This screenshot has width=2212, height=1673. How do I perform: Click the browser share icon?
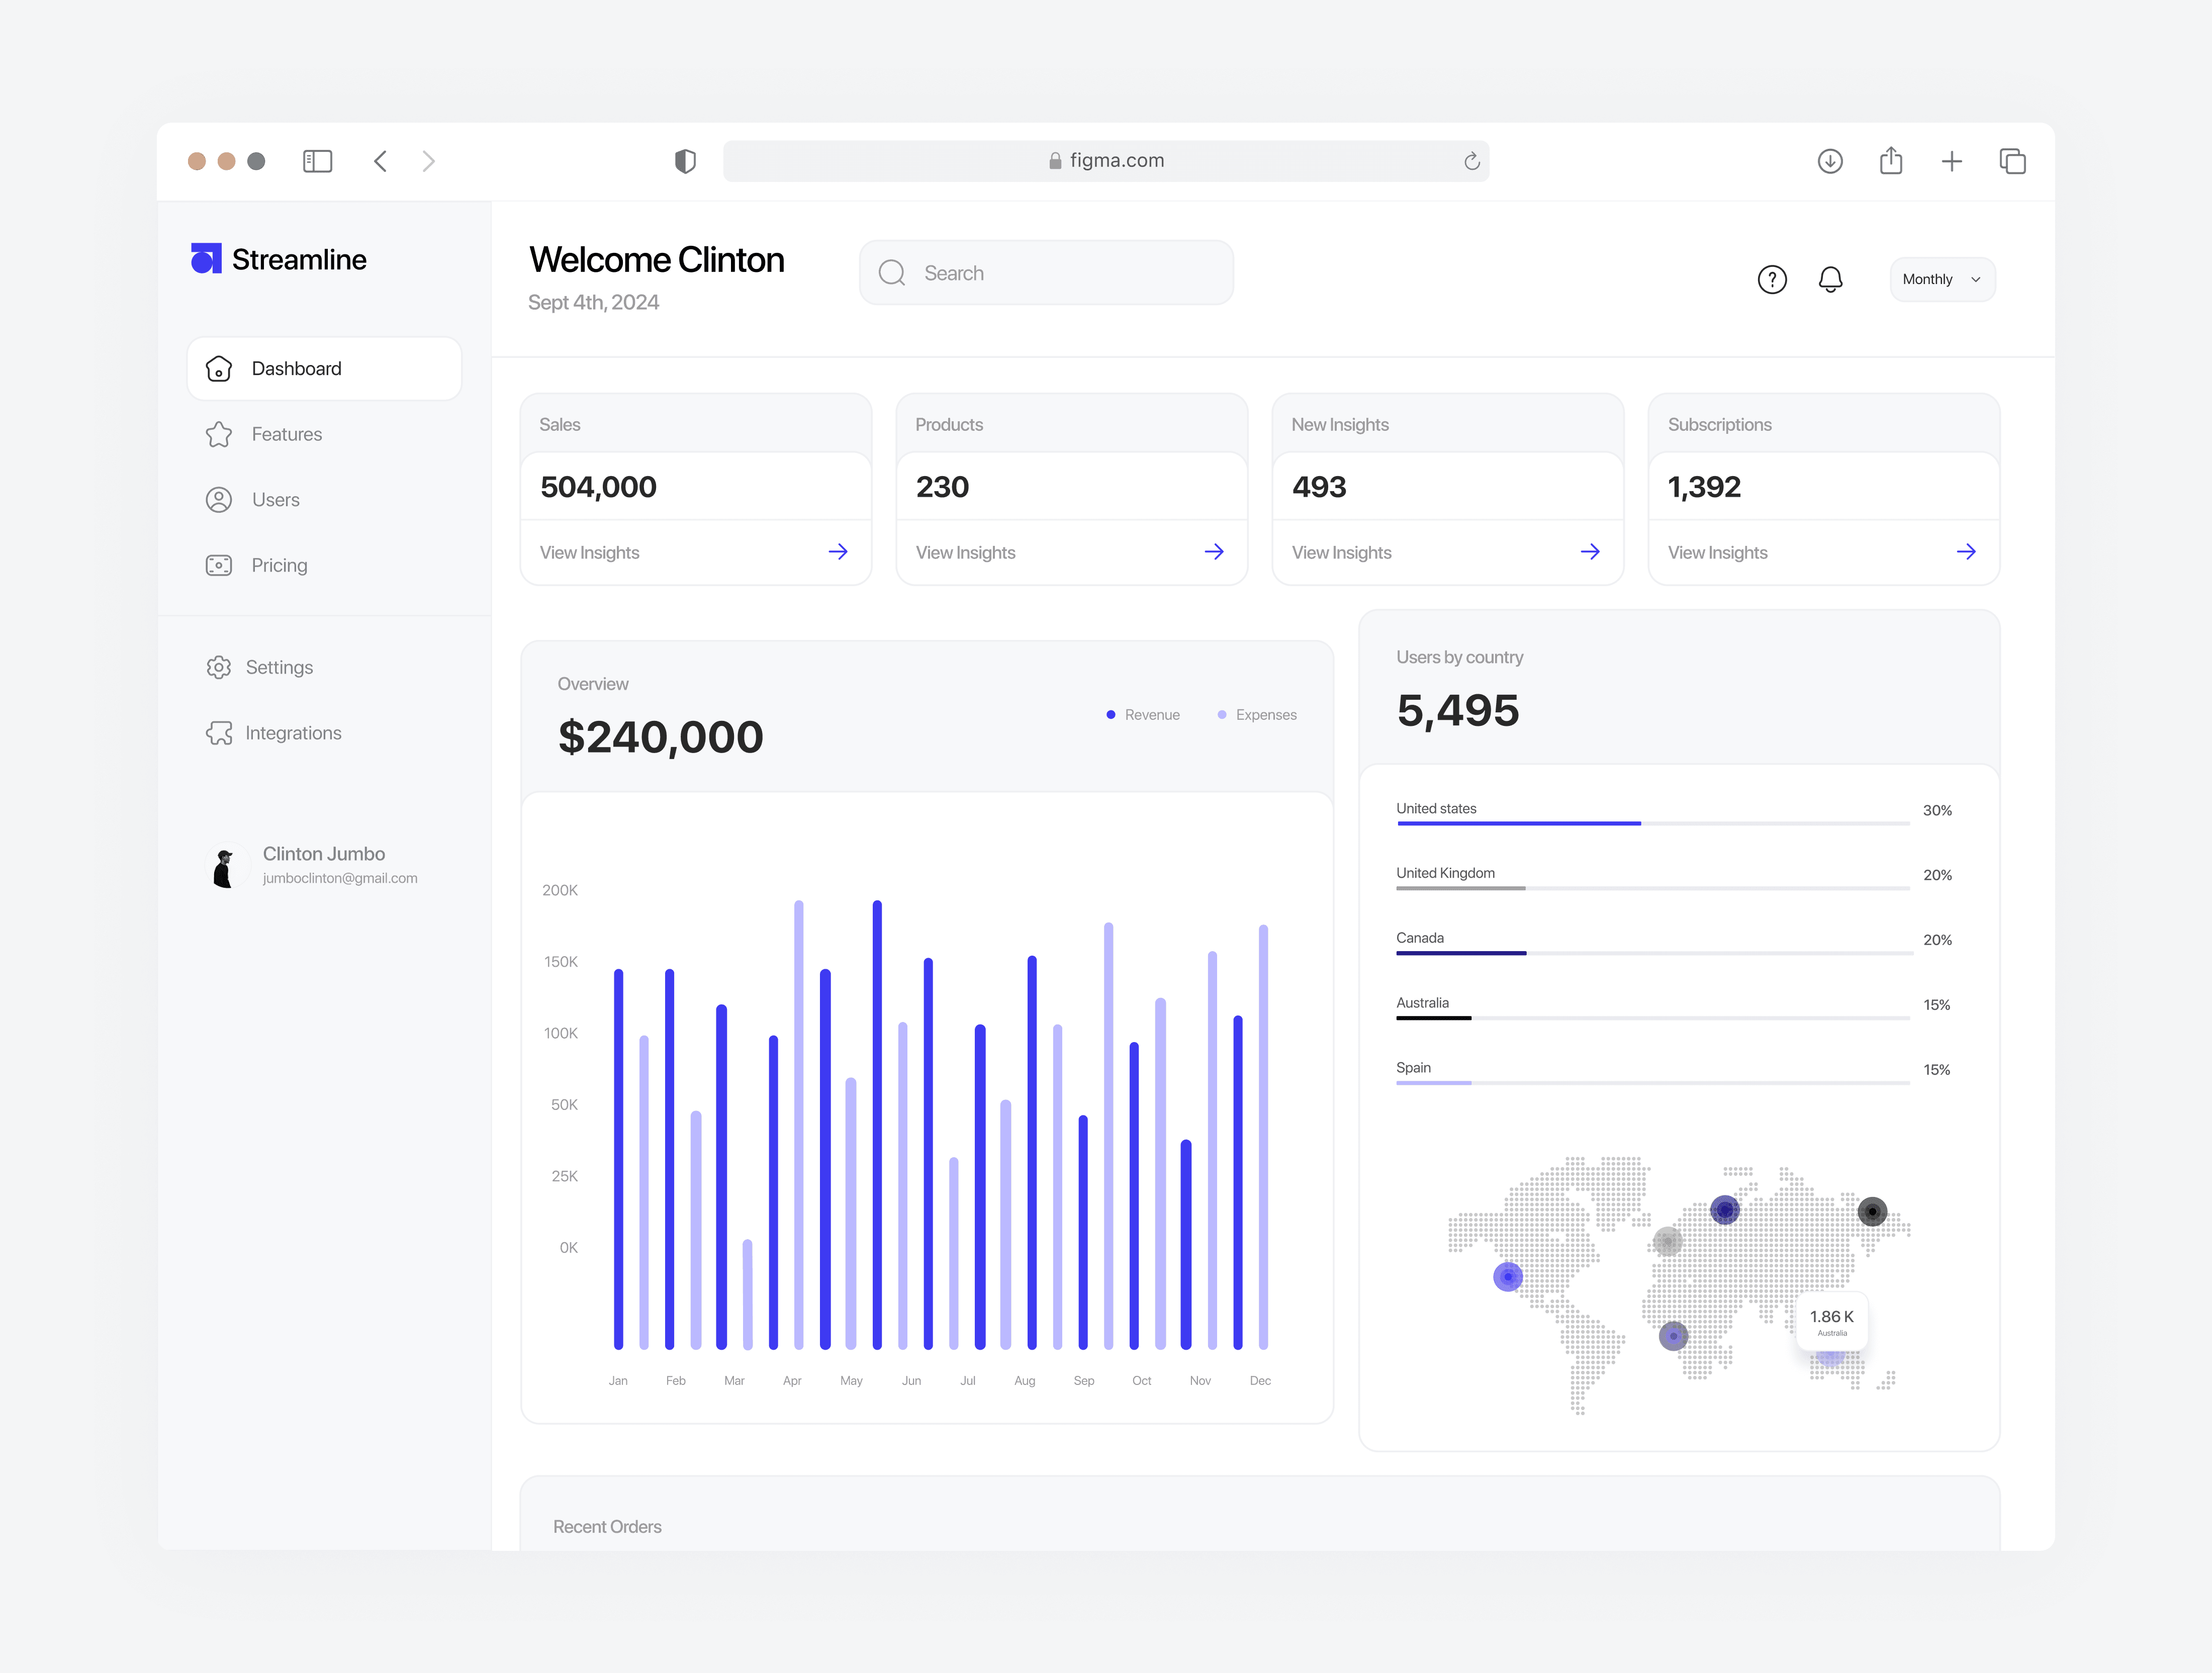[1890, 161]
